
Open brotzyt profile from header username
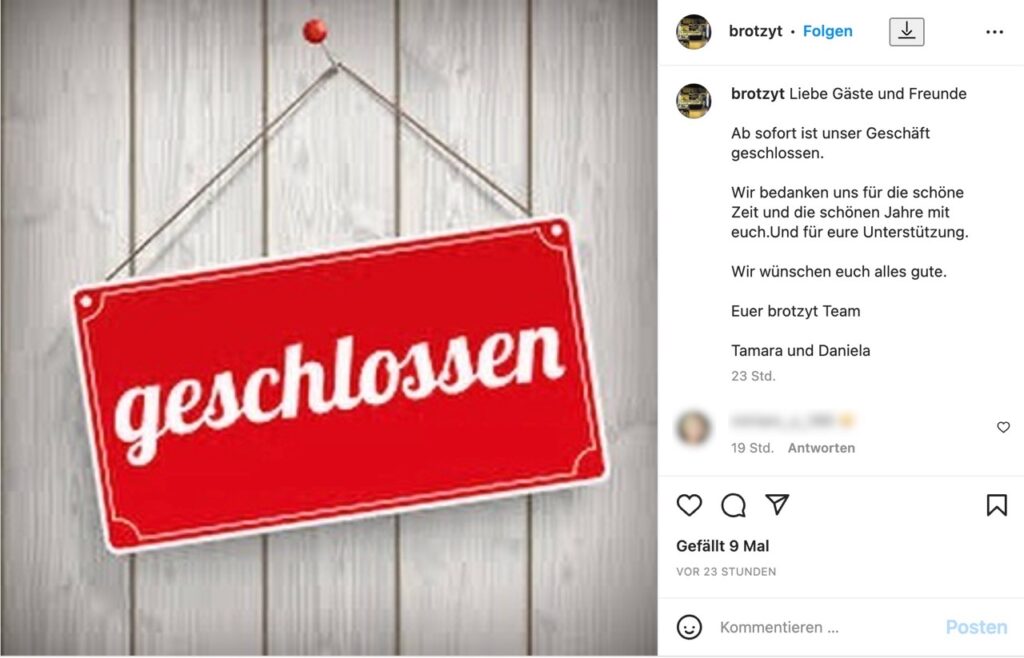[x=756, y=31]
